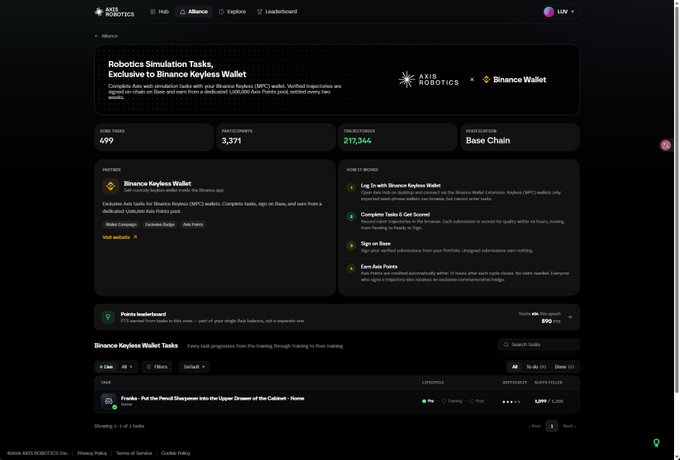
Task: Select the Done filter tab
Action: pyautogui.click(x=564, y=367)
